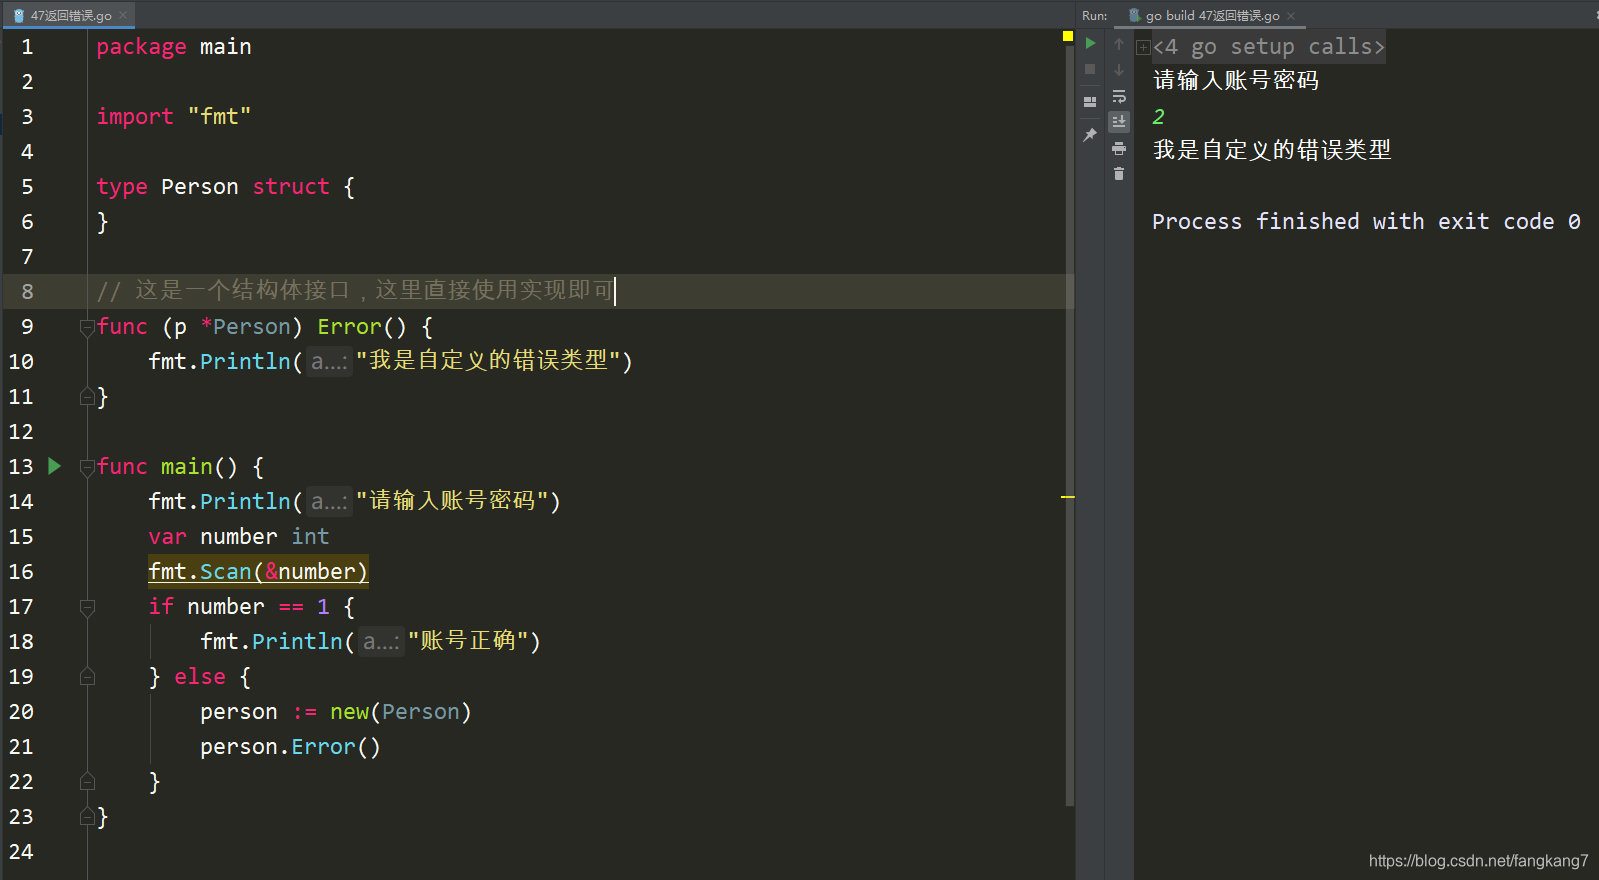Print the console output
1599x880 pixels.
(1119, 148)
